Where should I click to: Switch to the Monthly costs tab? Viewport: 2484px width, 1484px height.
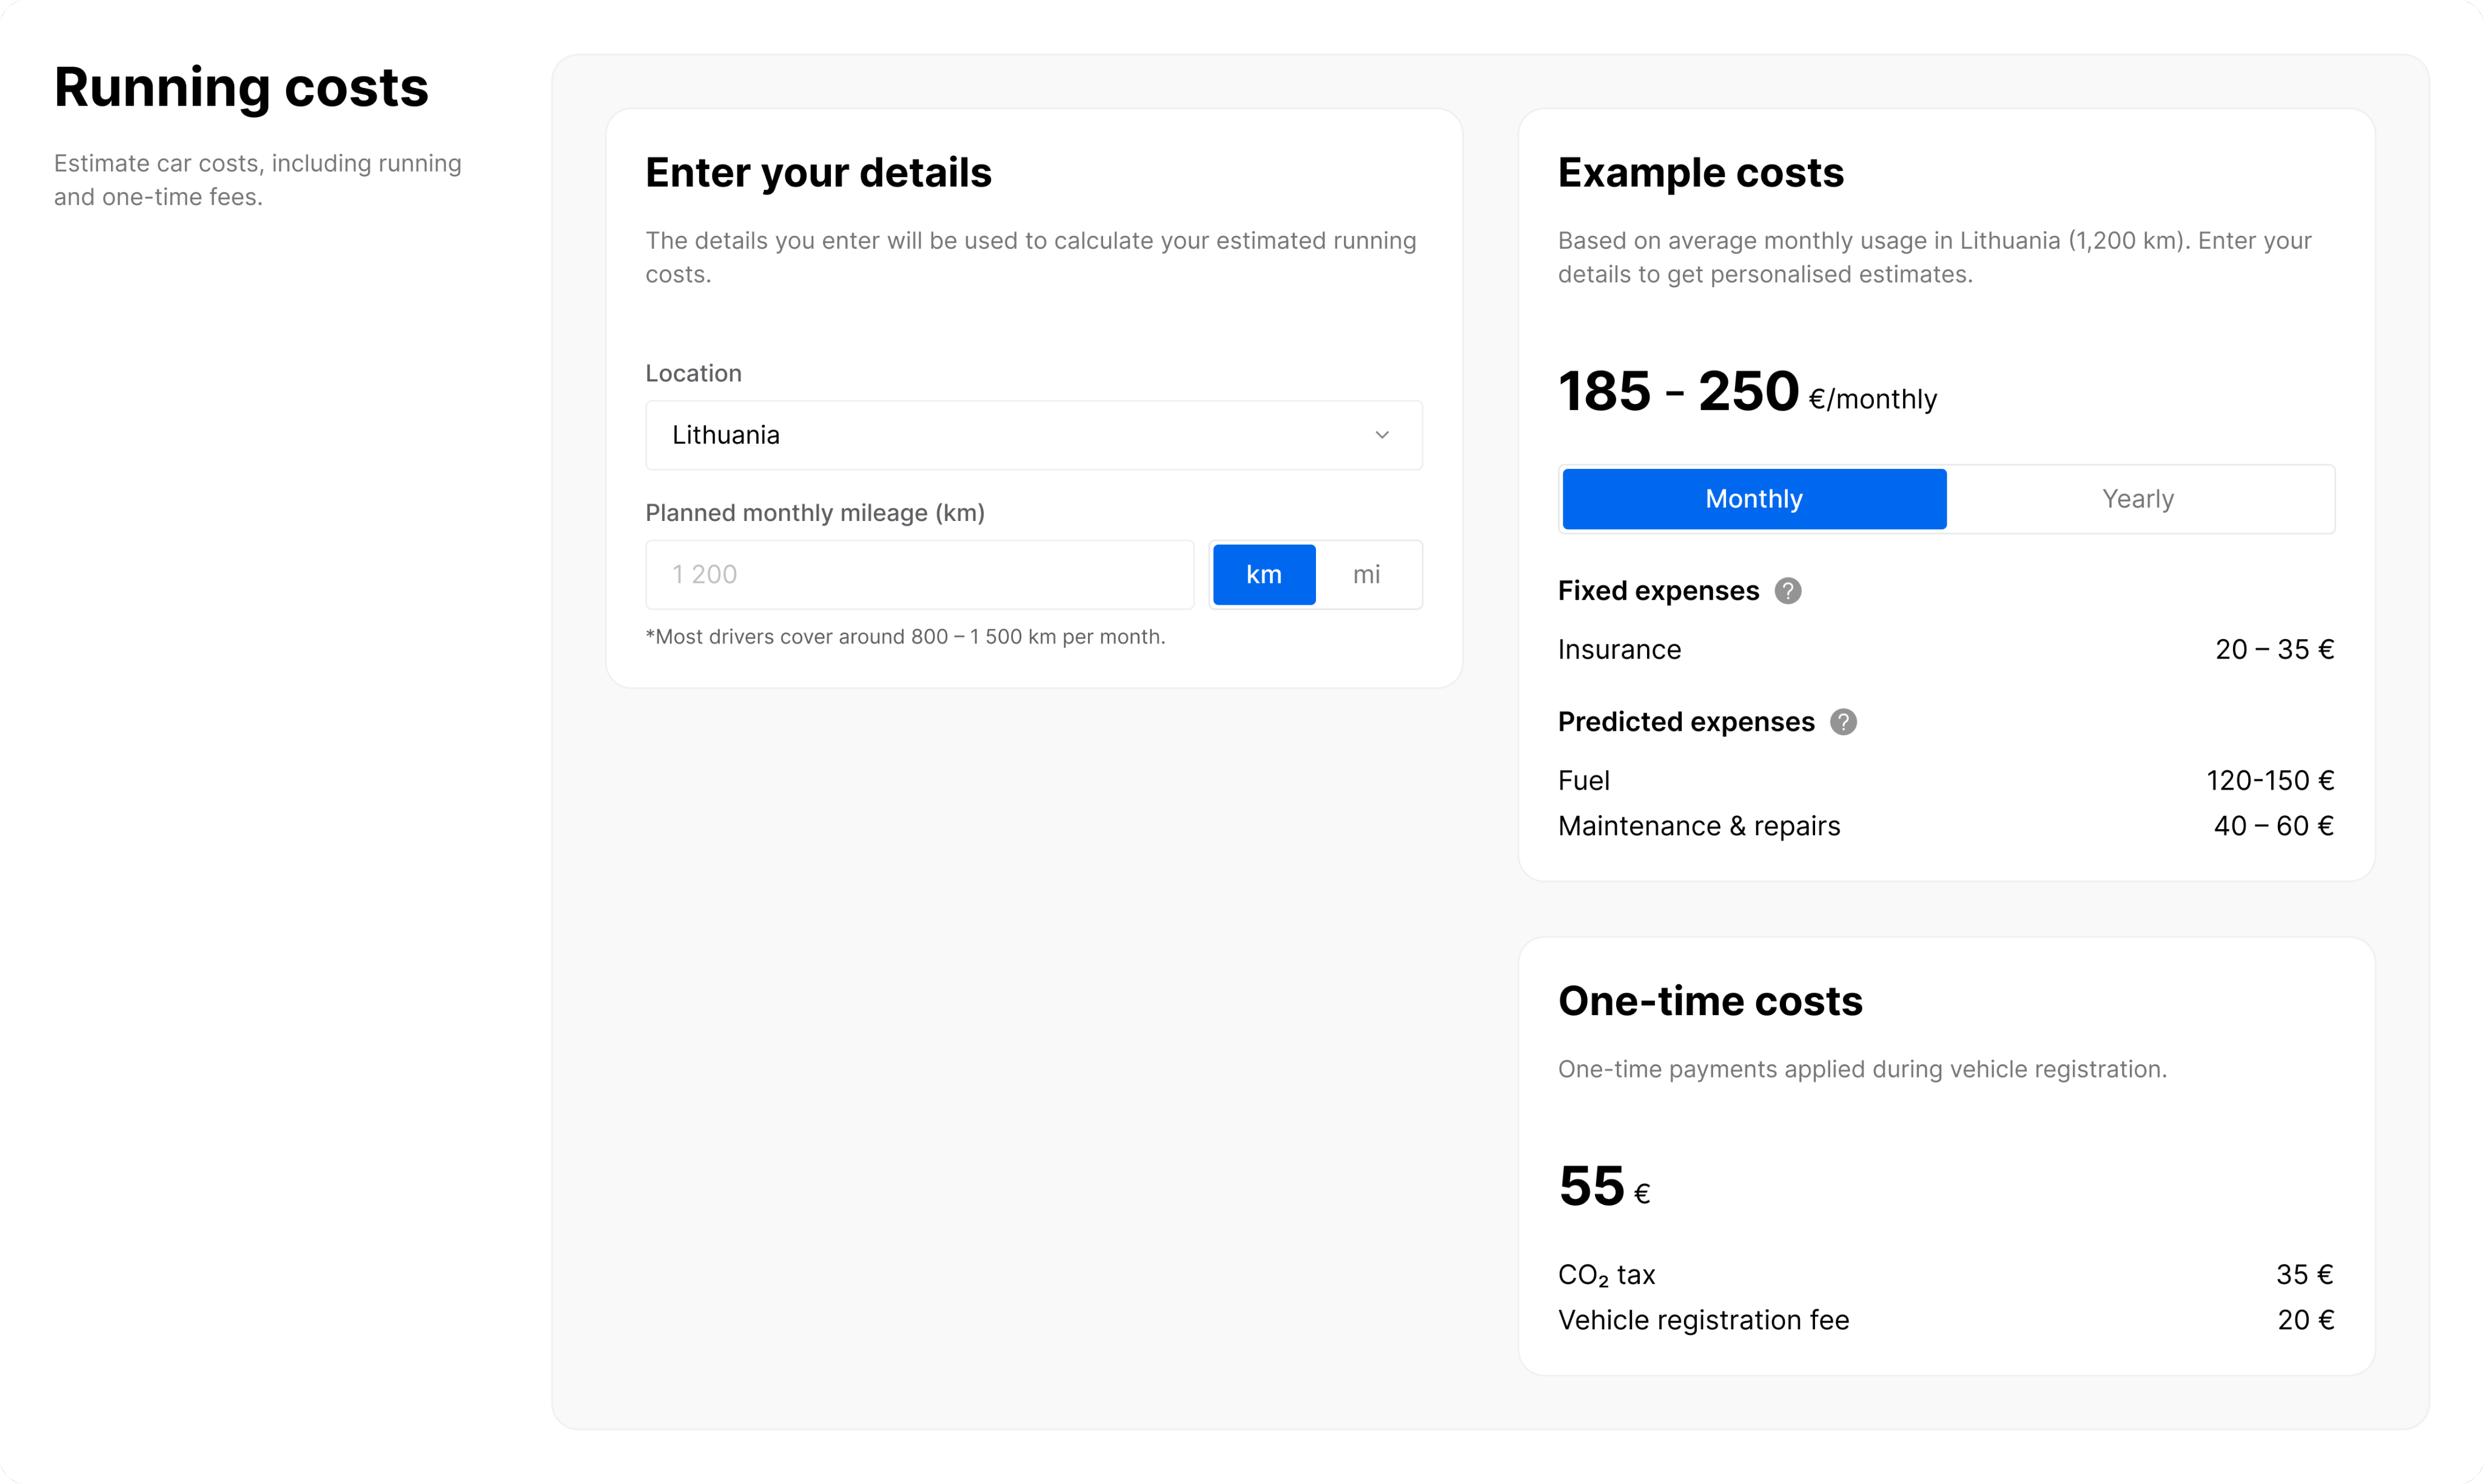click(1754, 499)
